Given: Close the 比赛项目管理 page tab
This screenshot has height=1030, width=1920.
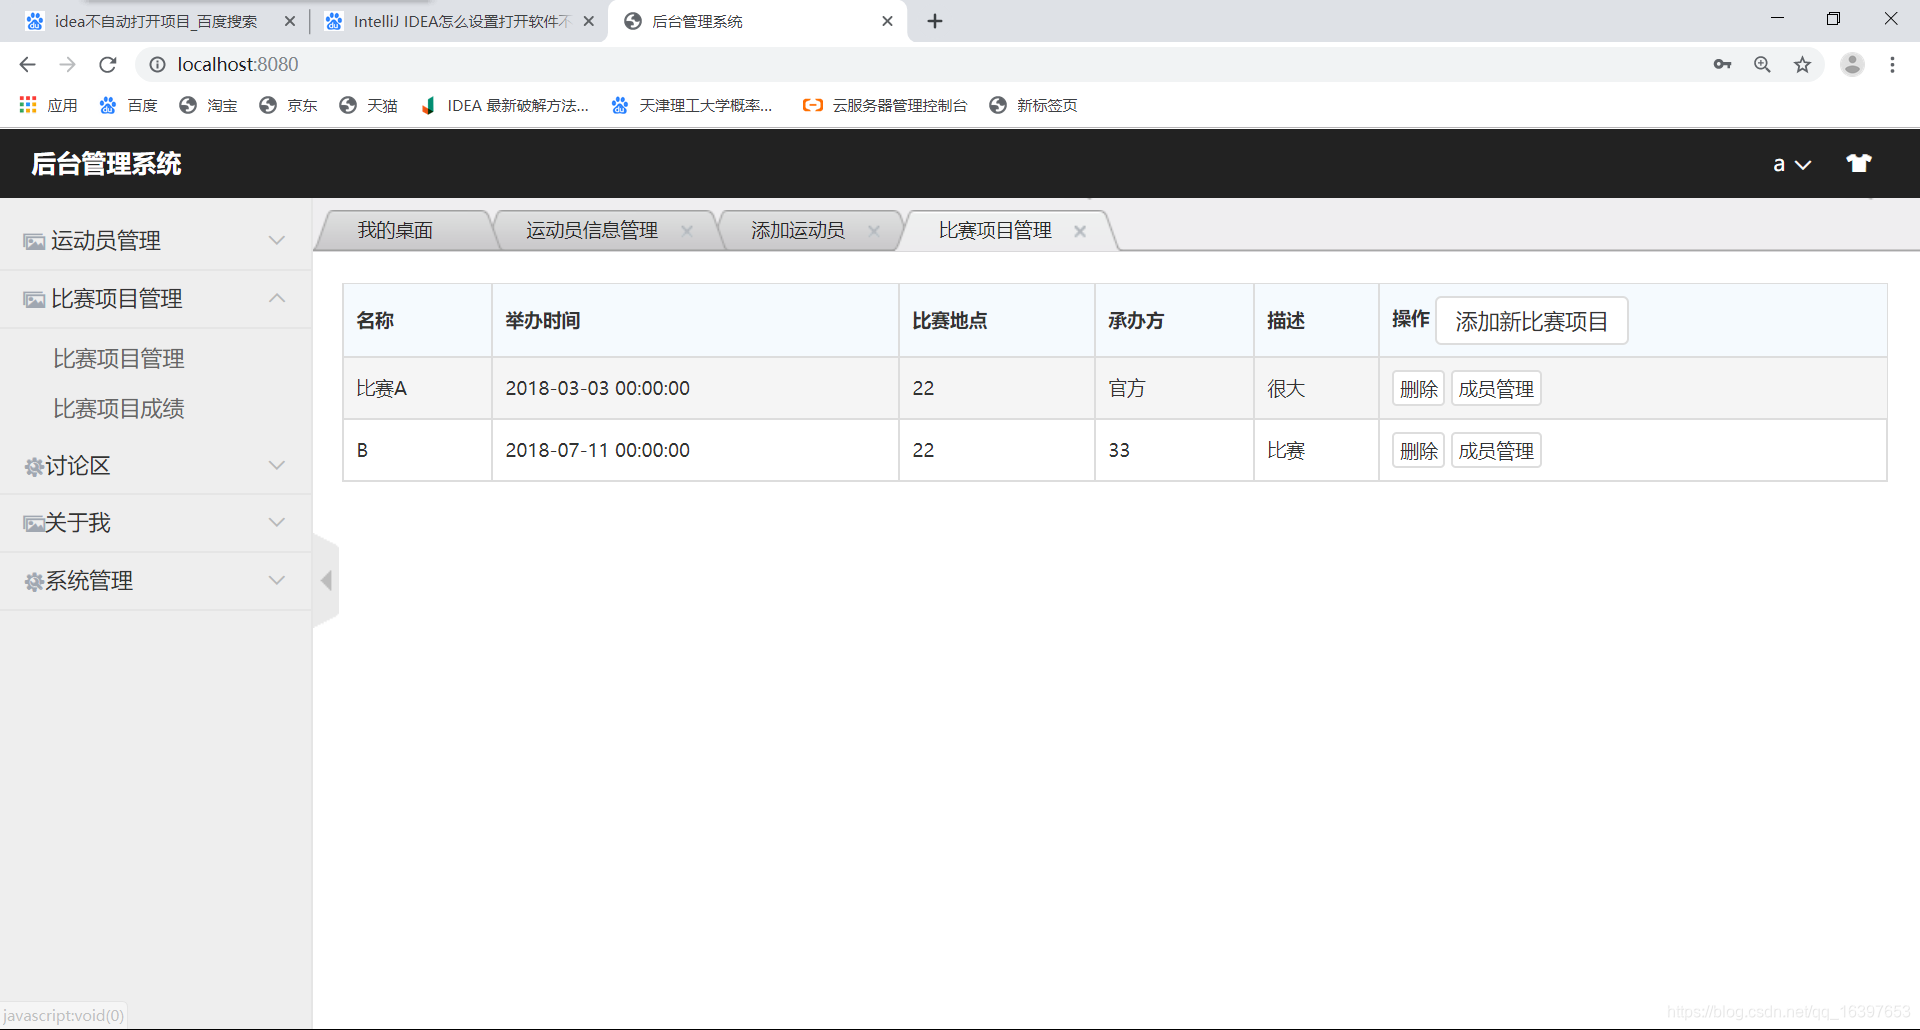Looking at the screenshot, I should (x=1080, y=231).
